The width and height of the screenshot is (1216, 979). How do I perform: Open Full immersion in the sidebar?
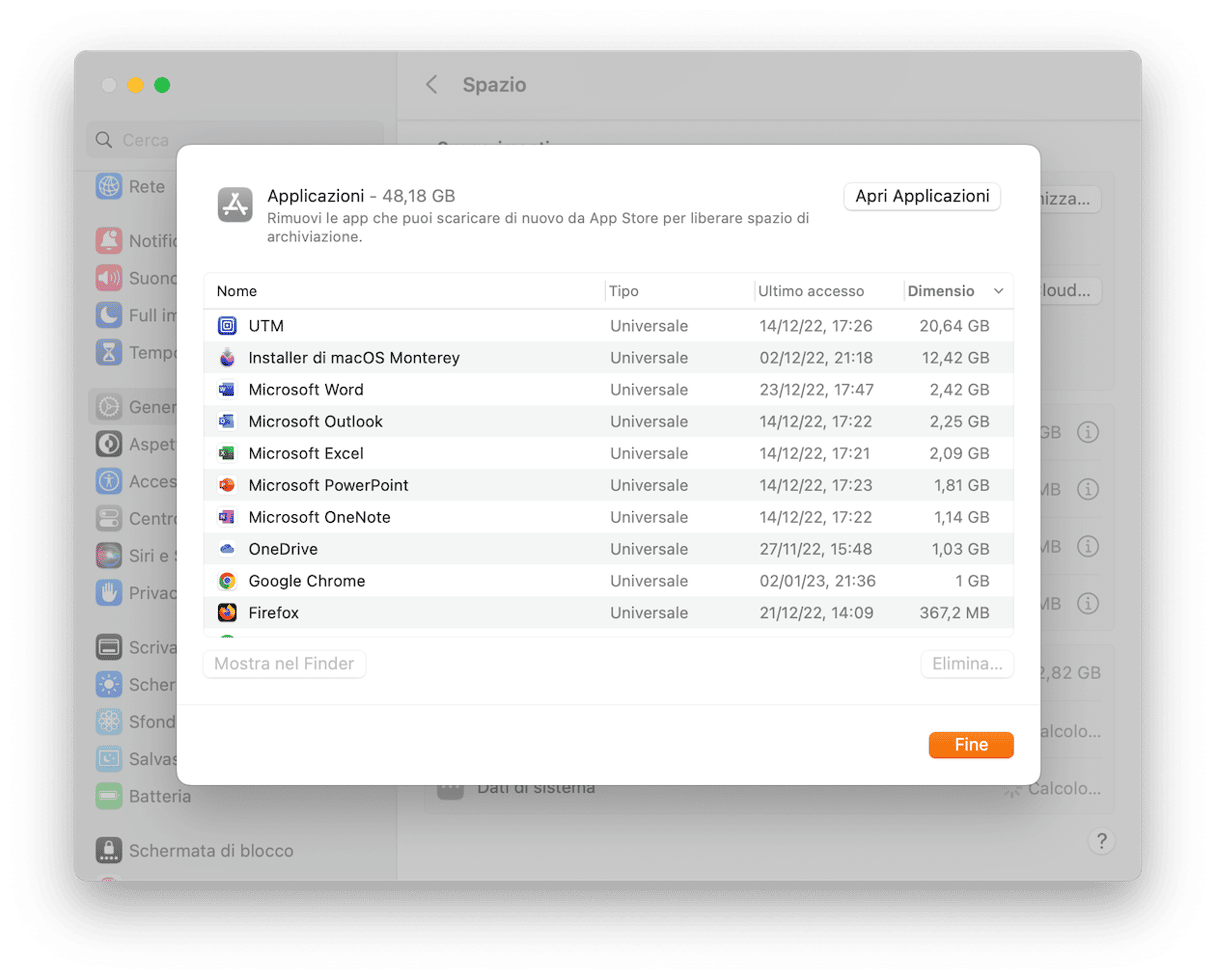(x=136, y=315)
